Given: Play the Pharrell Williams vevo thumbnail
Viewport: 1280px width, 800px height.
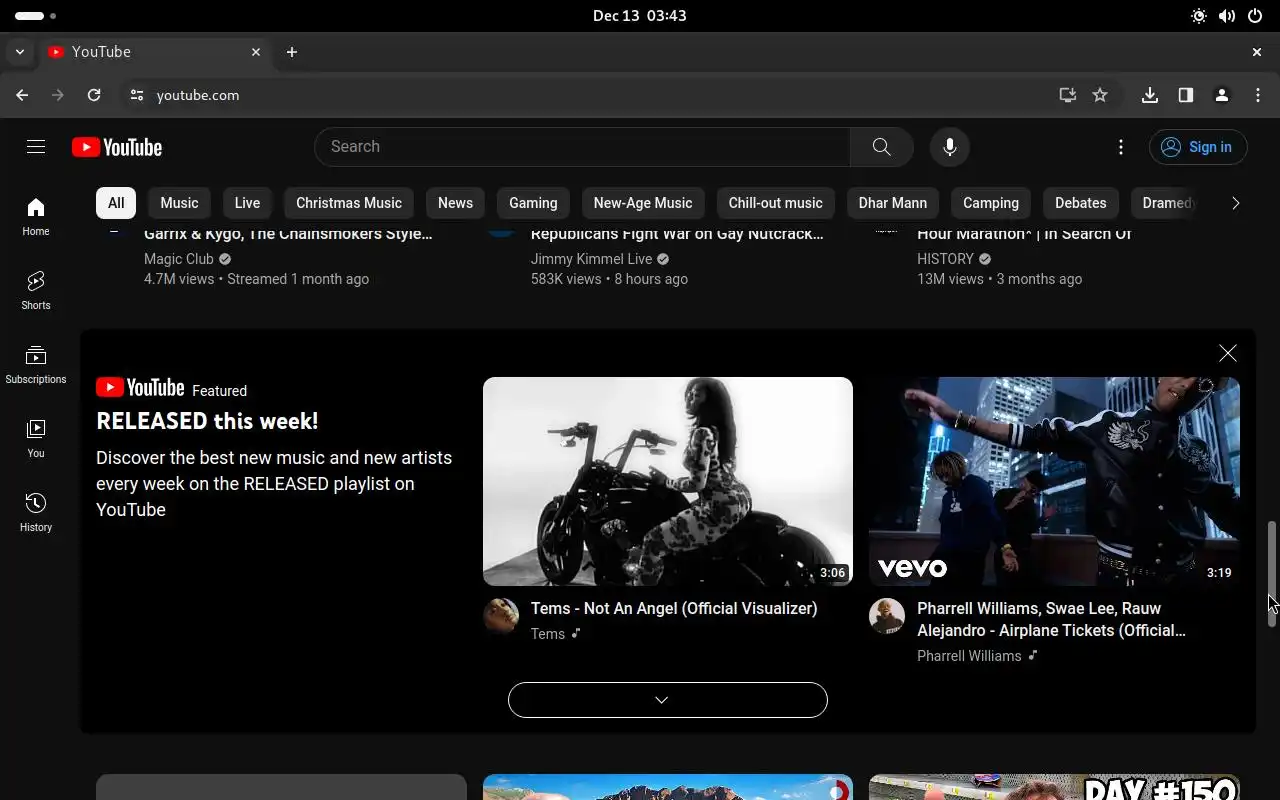Looking at the screenshot, I should click(1054, 481).
